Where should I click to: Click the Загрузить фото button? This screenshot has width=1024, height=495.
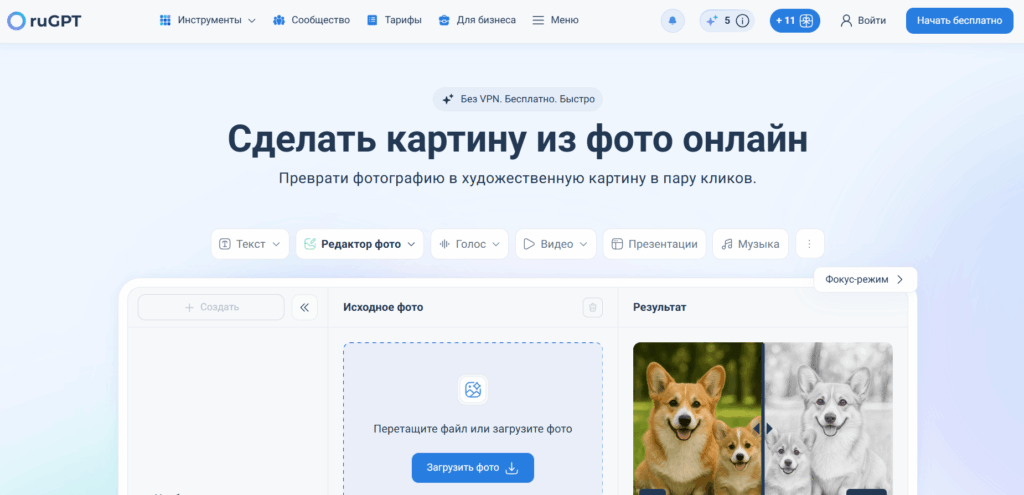473,468
